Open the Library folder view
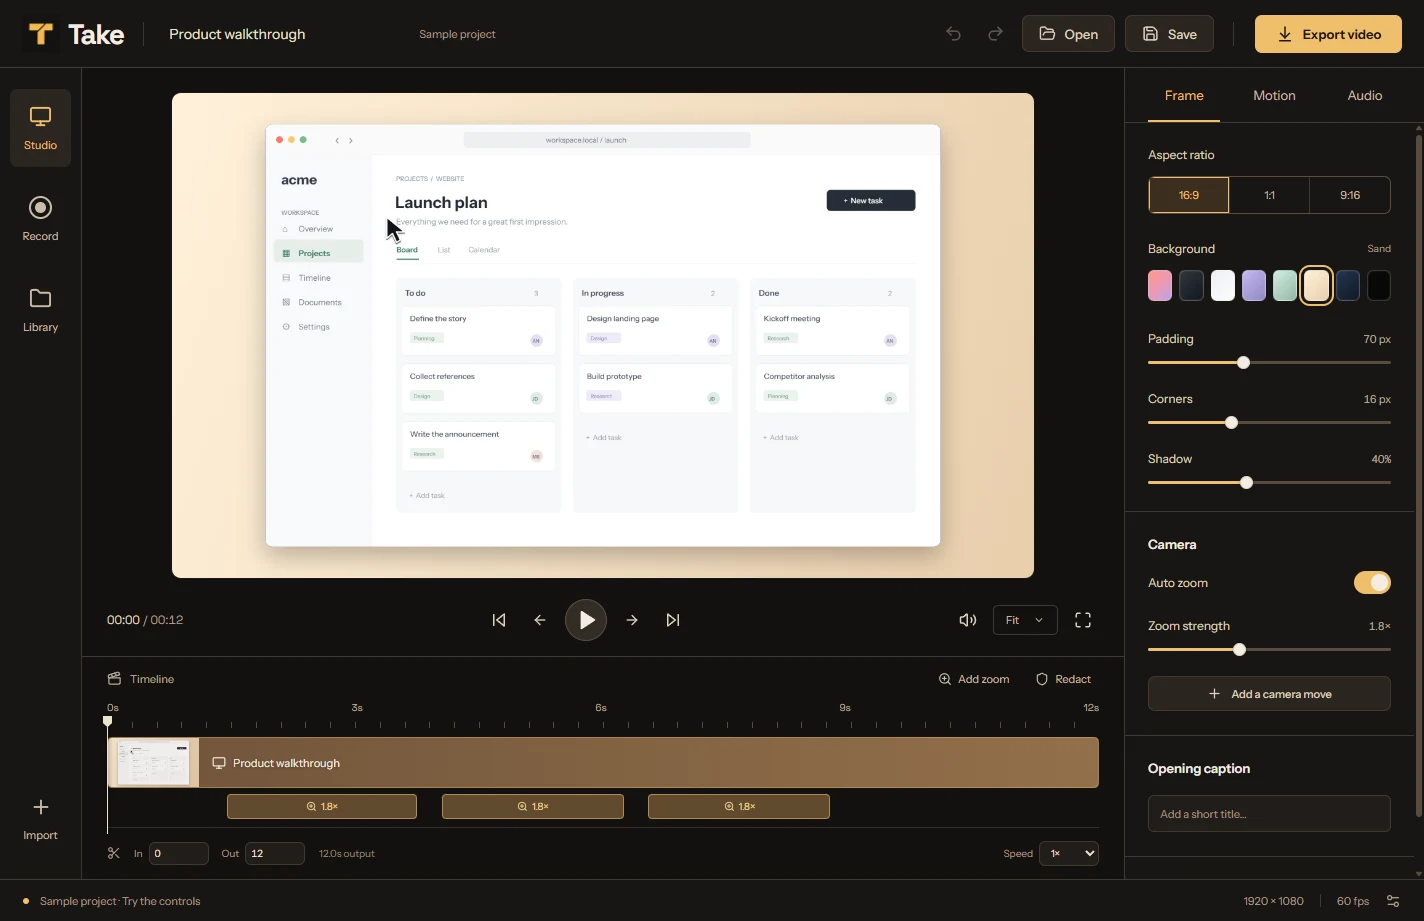 pyautogui.click(x=40, y=310)
